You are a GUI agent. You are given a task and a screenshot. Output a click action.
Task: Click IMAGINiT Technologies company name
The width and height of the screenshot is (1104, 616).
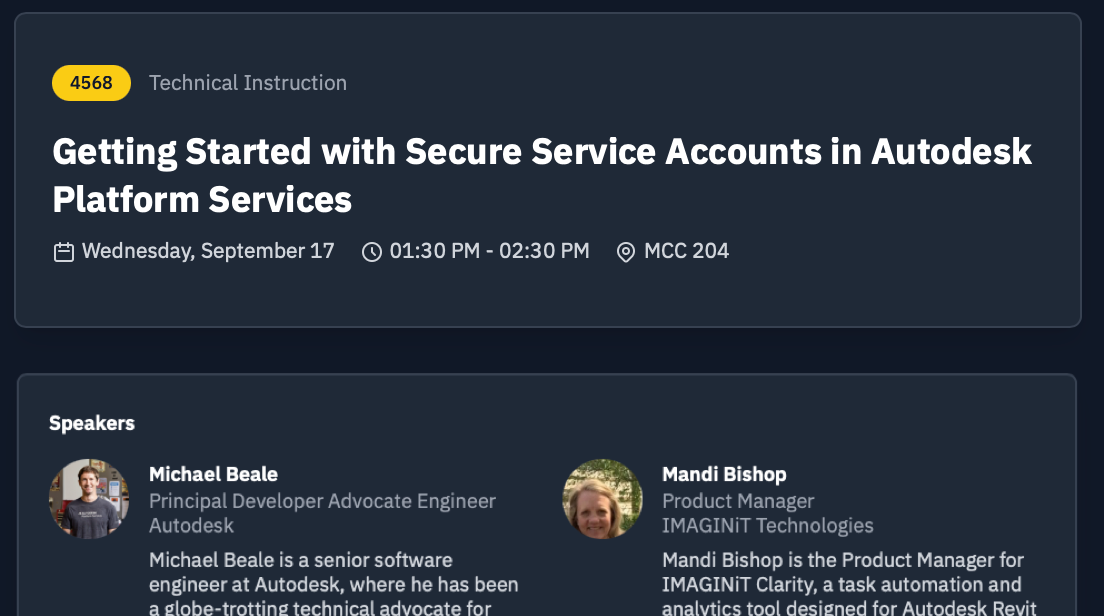coord(767,525)
